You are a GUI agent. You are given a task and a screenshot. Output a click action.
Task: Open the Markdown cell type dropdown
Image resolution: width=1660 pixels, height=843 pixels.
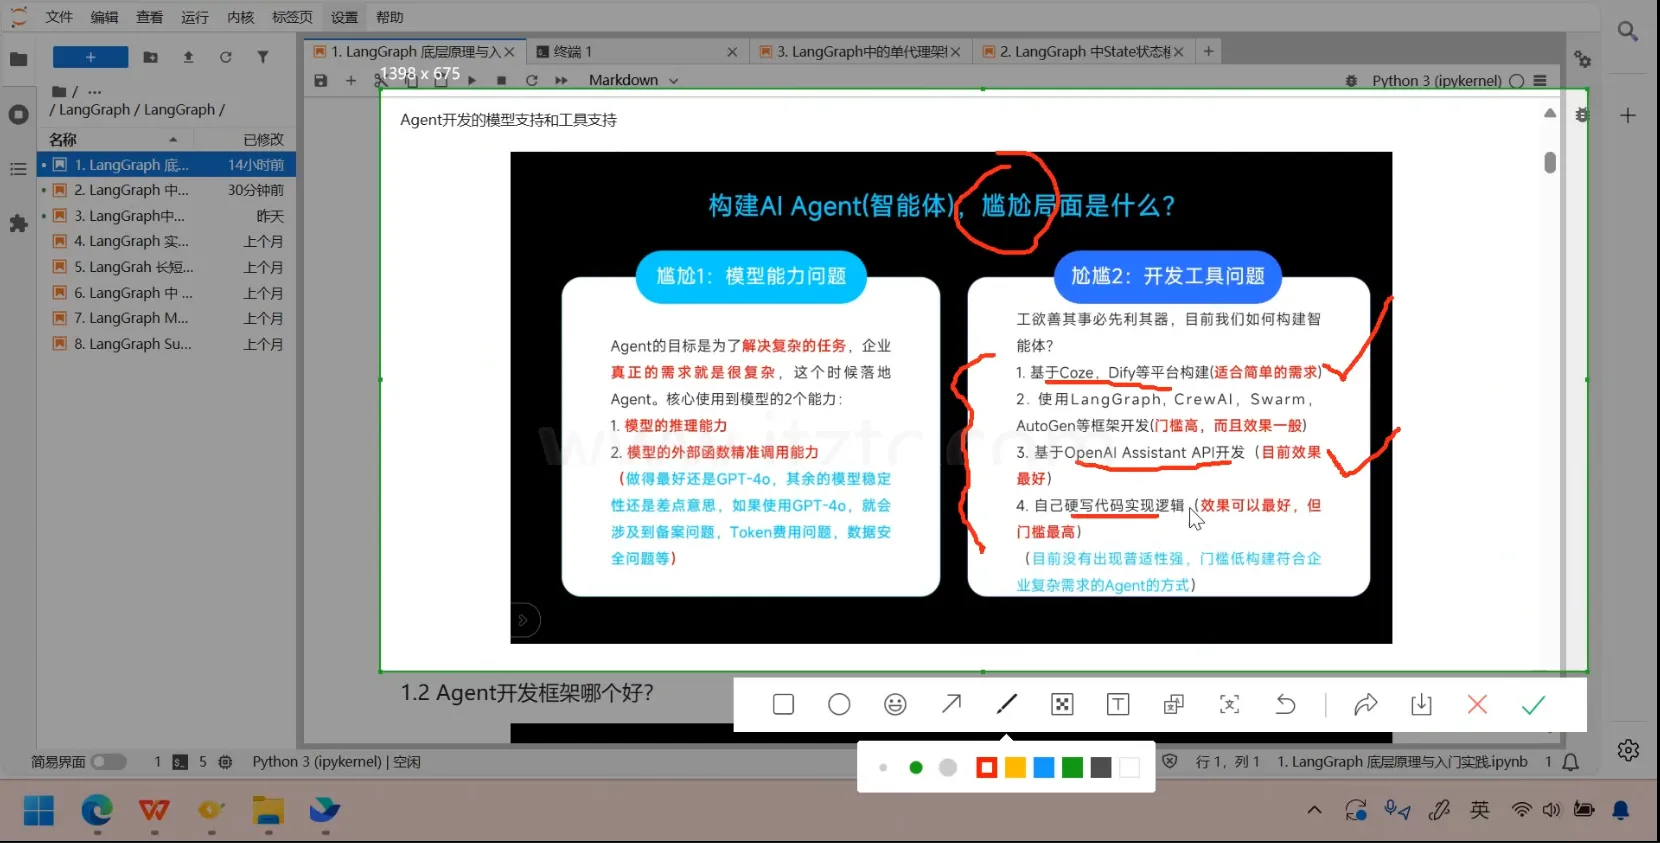(634, 80)
